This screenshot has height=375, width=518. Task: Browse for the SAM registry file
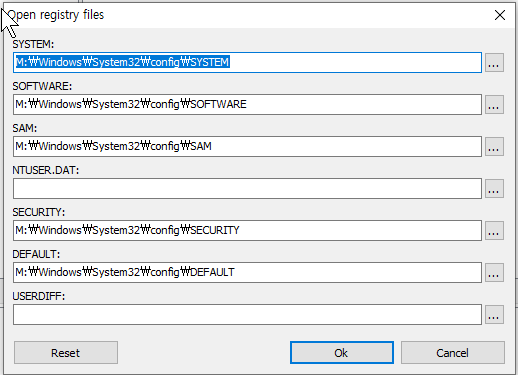click(x=494, y=146)
